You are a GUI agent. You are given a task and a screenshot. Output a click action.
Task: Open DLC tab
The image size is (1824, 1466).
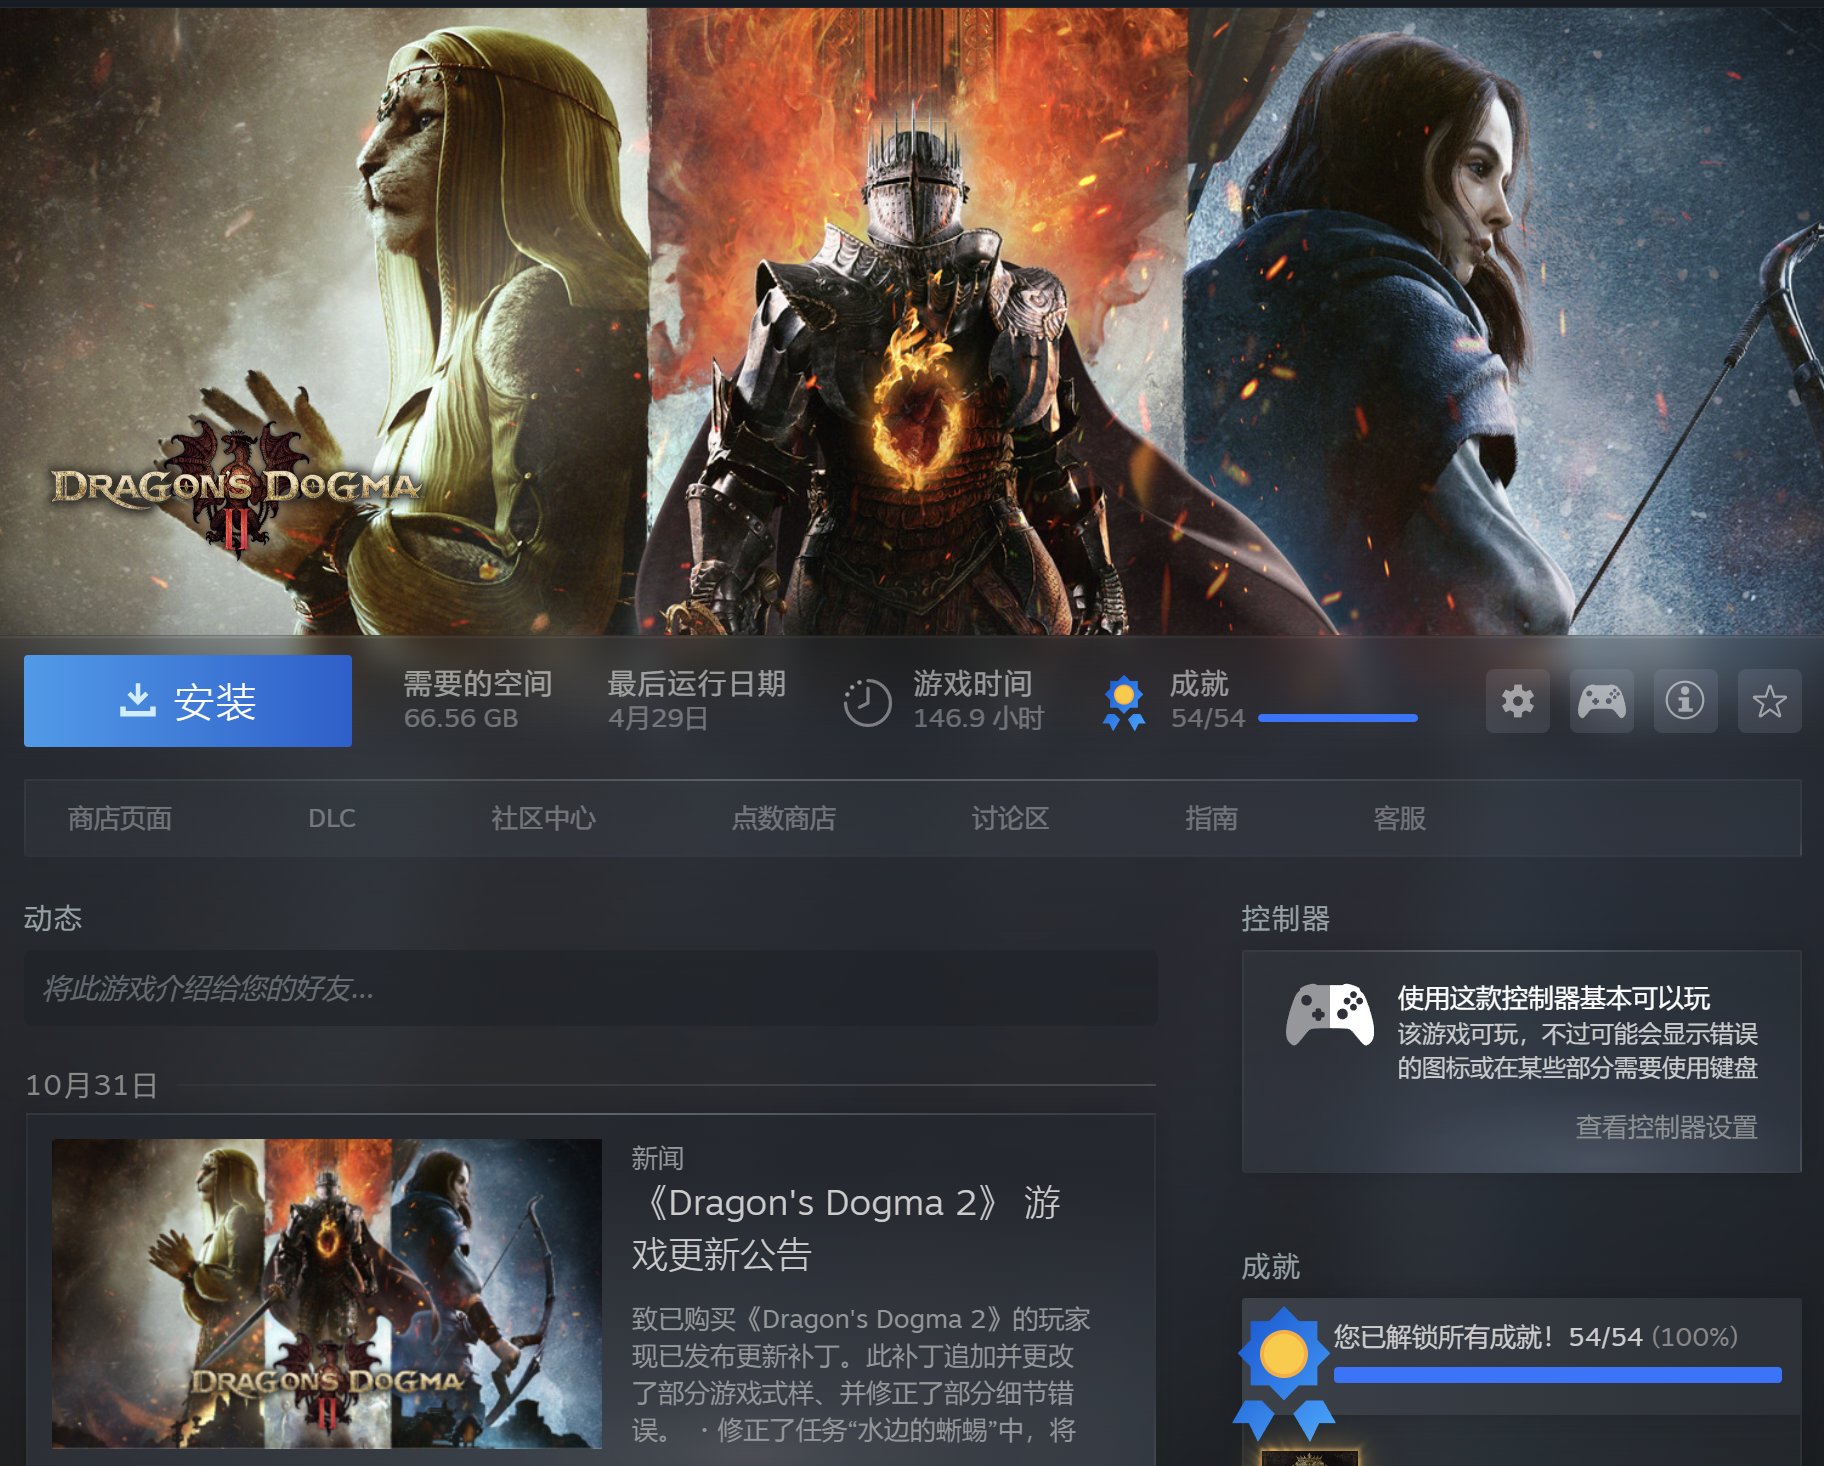pyautogui.click(x=332, y=818)
